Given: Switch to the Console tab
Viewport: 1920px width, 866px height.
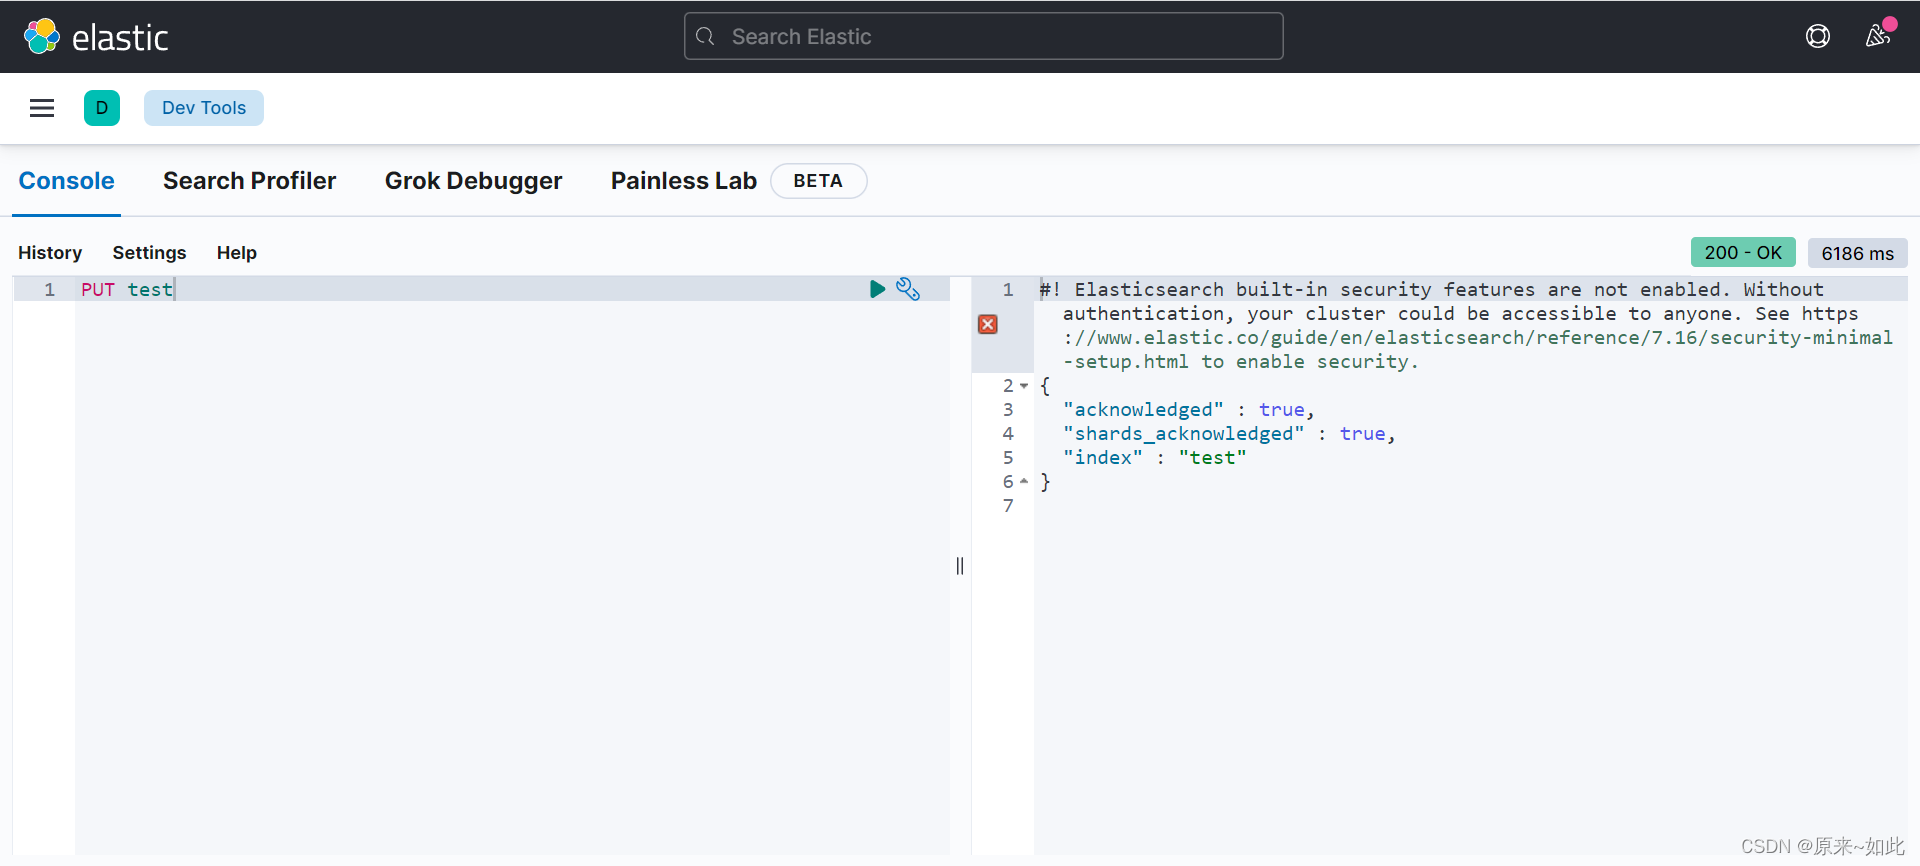Looking at the screenshot, I should pos(67,181).
